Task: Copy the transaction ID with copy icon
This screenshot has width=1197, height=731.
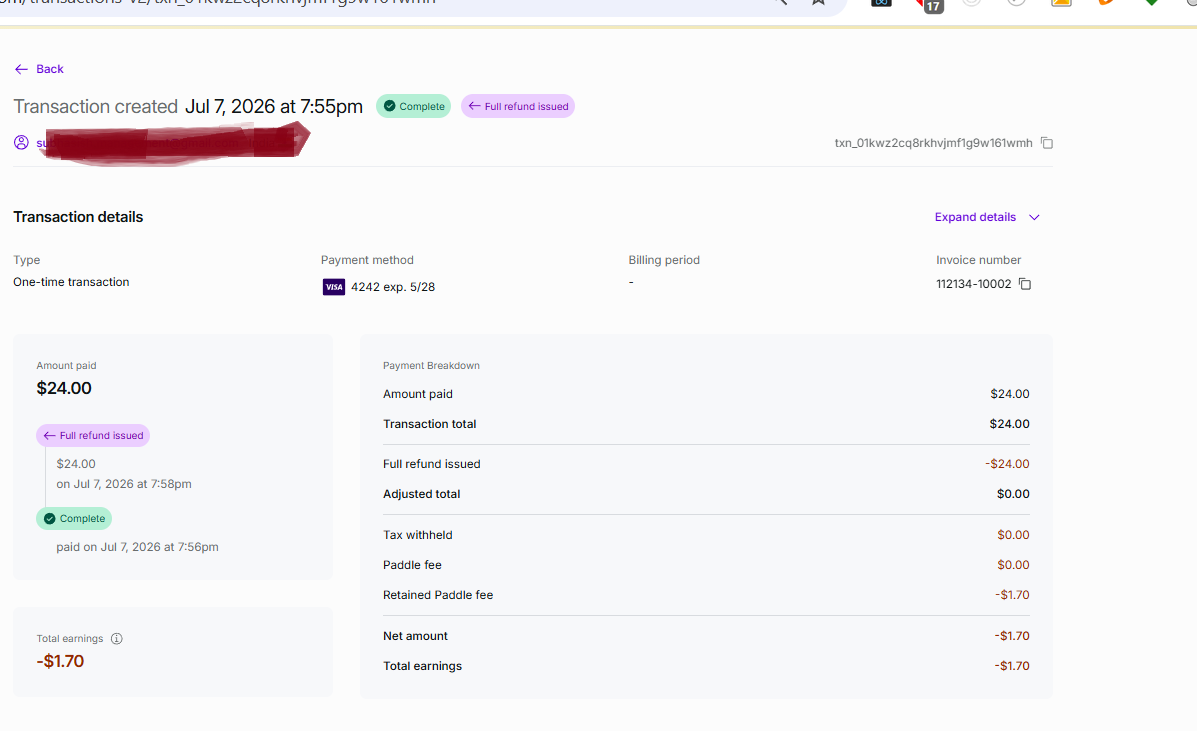Action: click(1047, 143)
